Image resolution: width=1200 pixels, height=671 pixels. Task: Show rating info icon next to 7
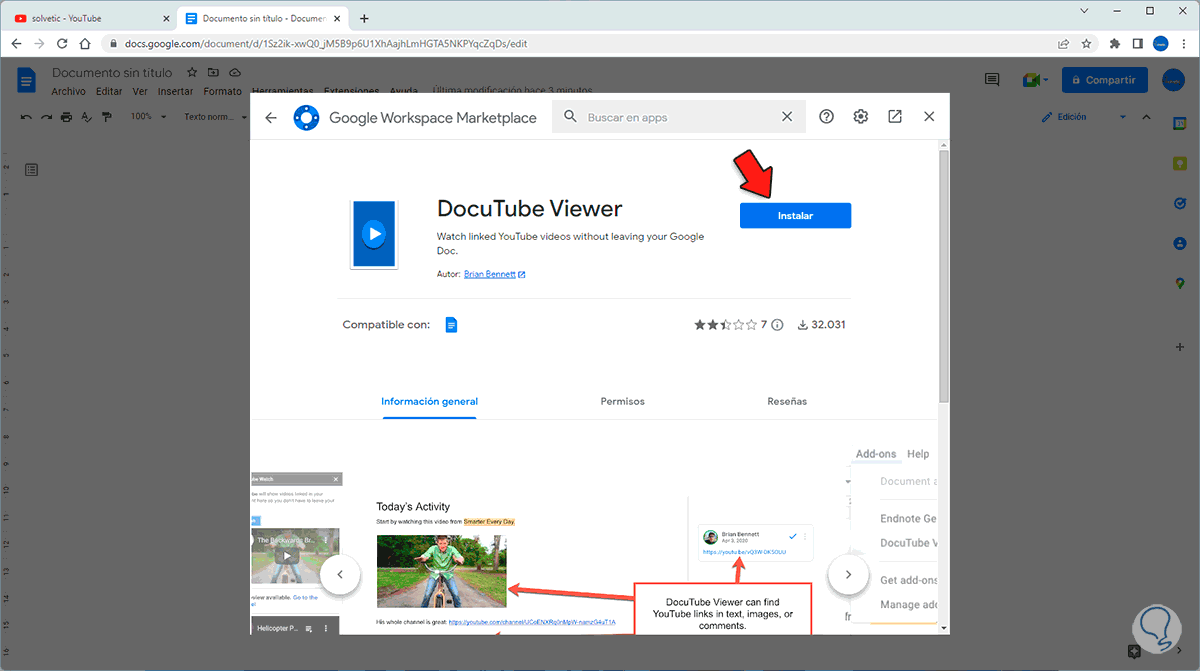[777, 325]
